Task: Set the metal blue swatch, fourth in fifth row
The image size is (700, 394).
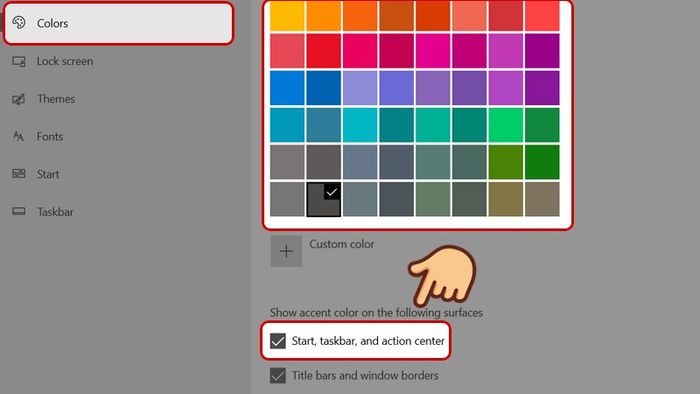Action: tap(396, 162)
